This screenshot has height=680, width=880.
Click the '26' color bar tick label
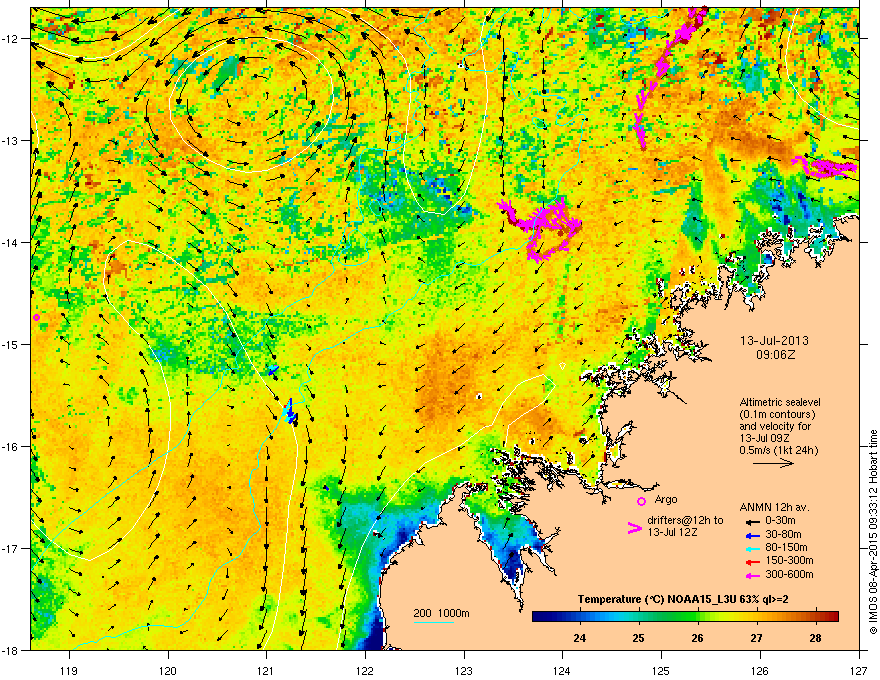[698, 638]
